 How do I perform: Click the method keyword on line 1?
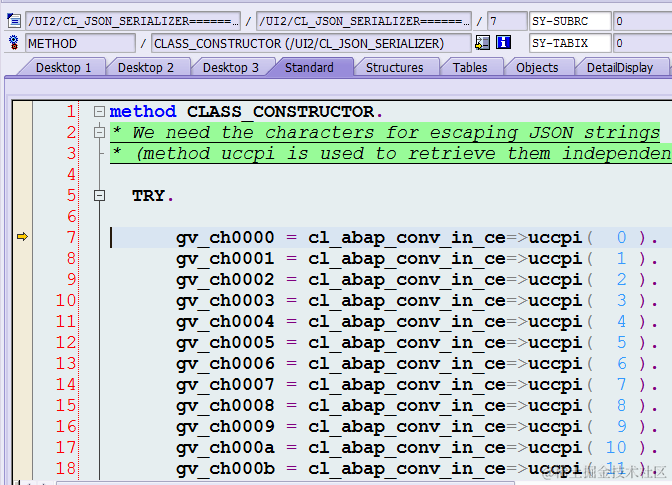(x=143, y=112)
